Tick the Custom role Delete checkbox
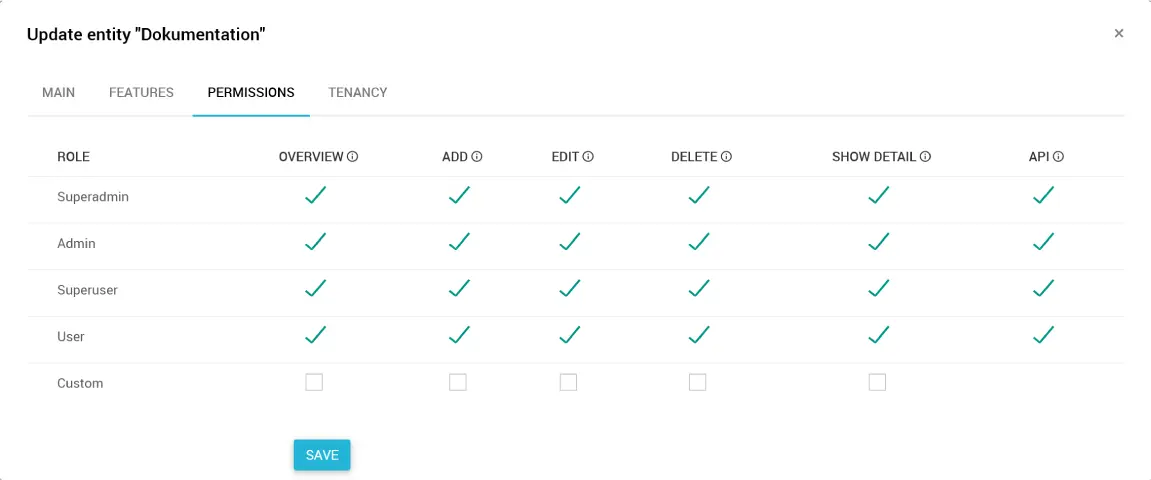Viewport: 1151px width, 480px height. click(698, 382)
